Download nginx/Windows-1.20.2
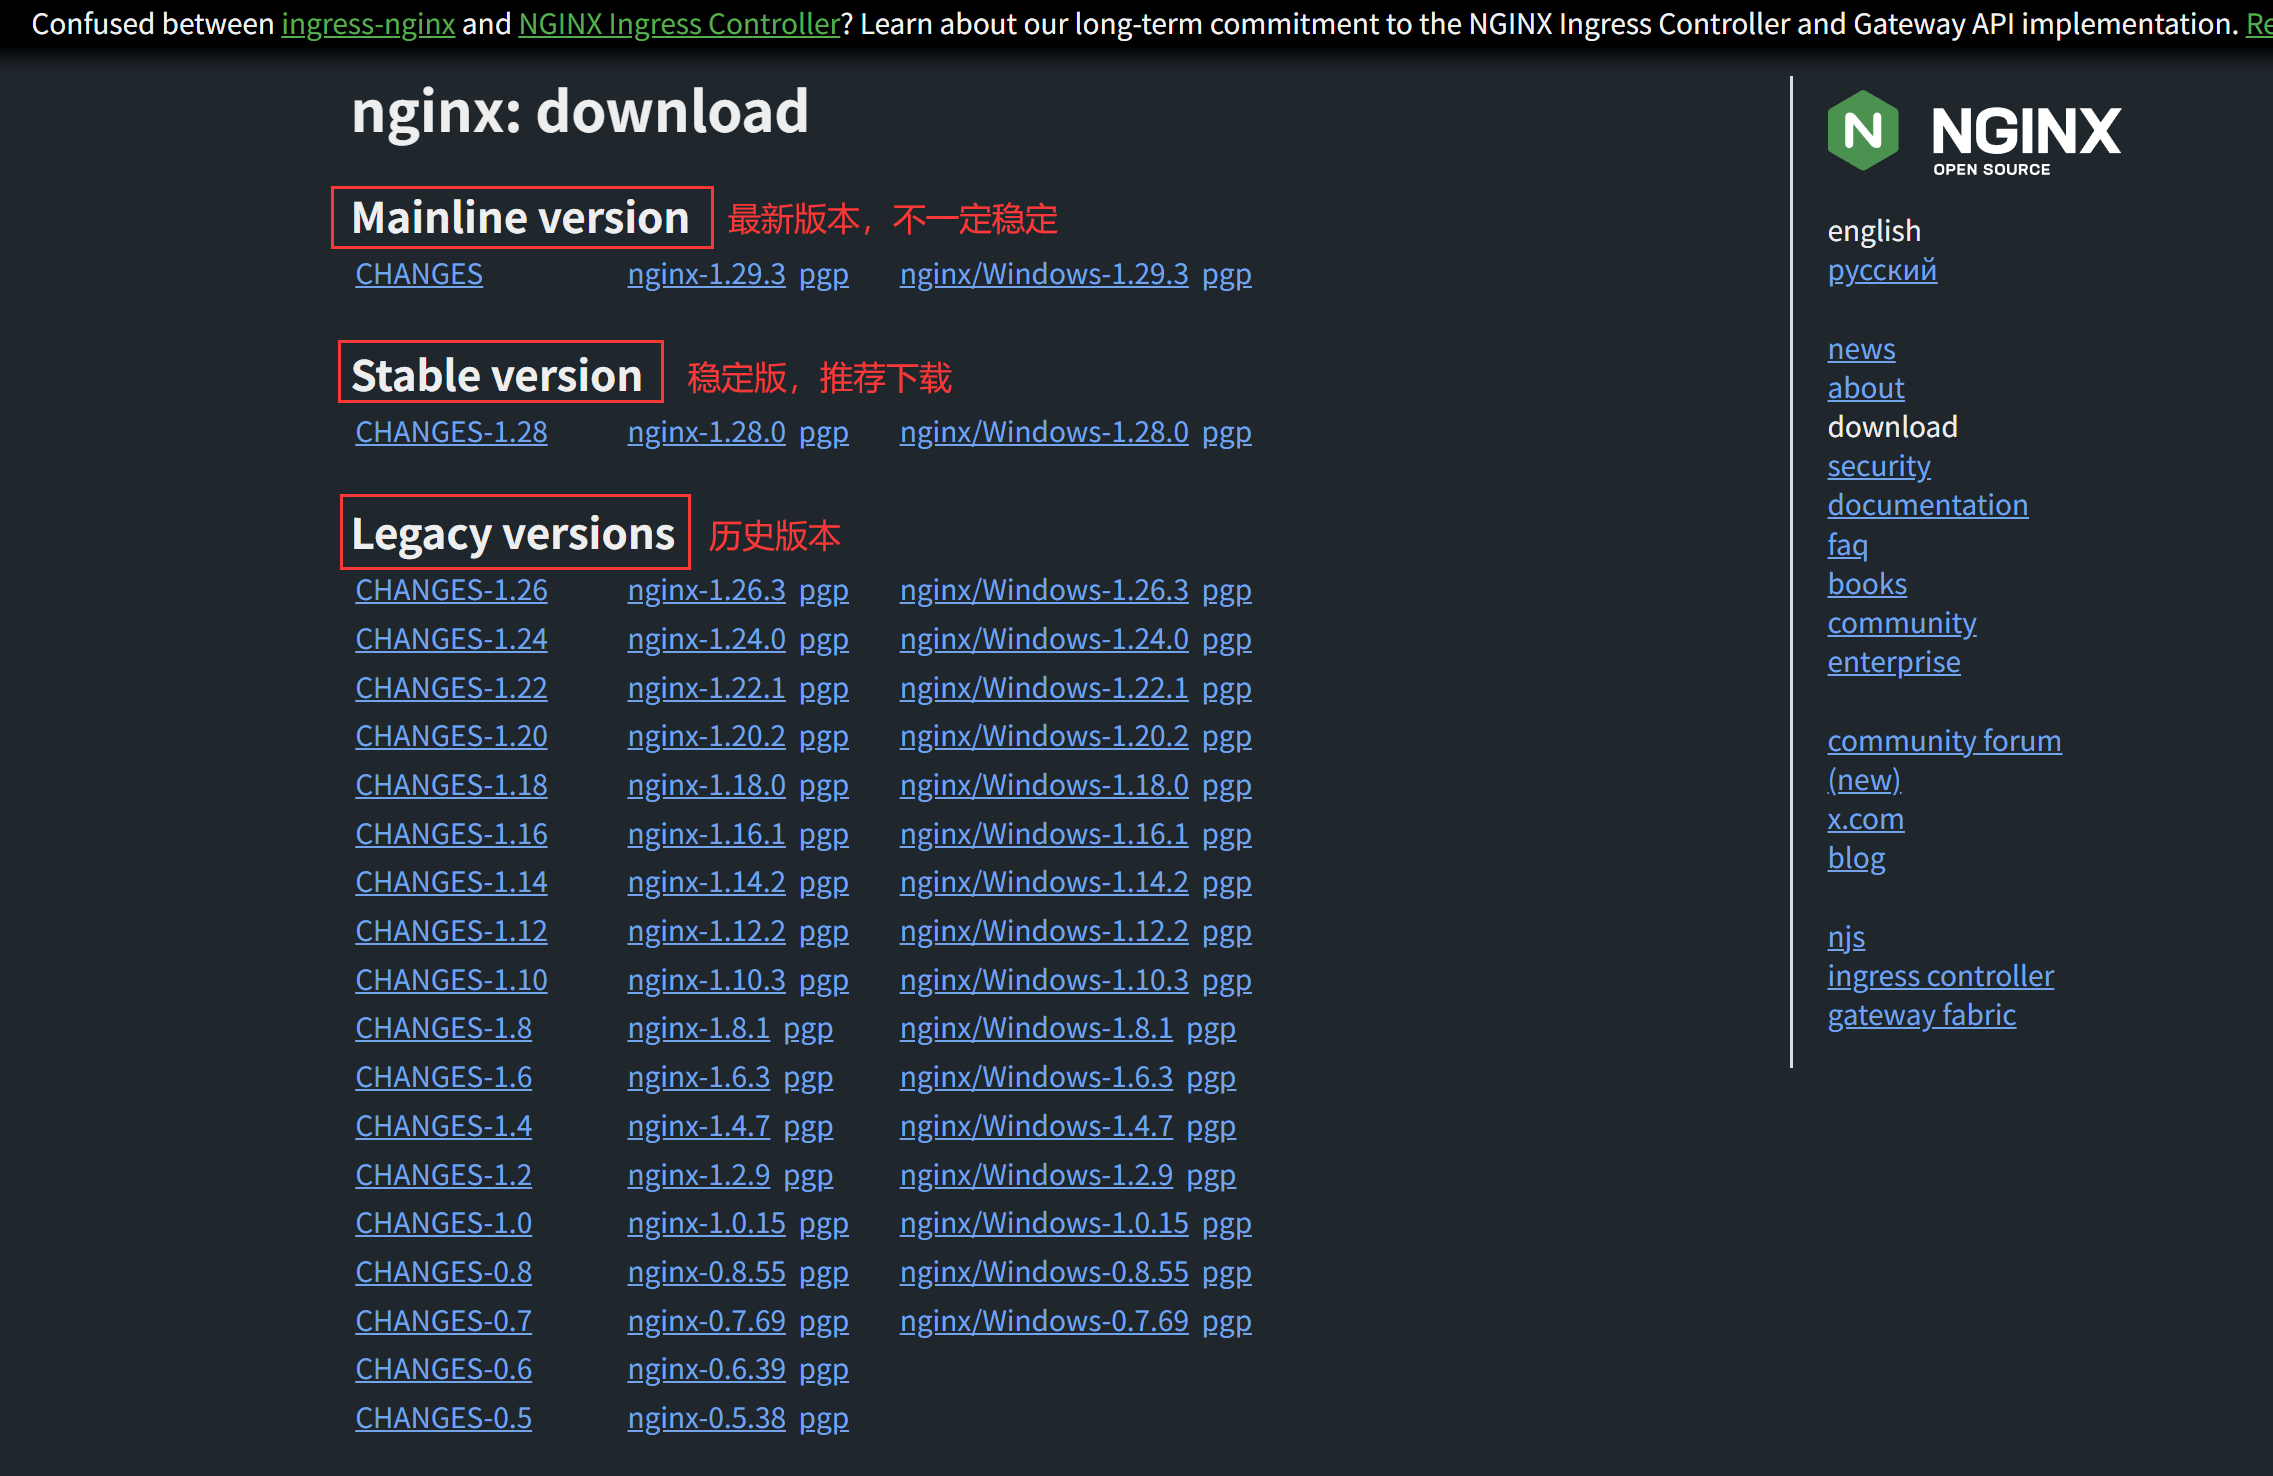Image resolution: width=2273 pixels, height=1476 pixels. coord(1044,736)
